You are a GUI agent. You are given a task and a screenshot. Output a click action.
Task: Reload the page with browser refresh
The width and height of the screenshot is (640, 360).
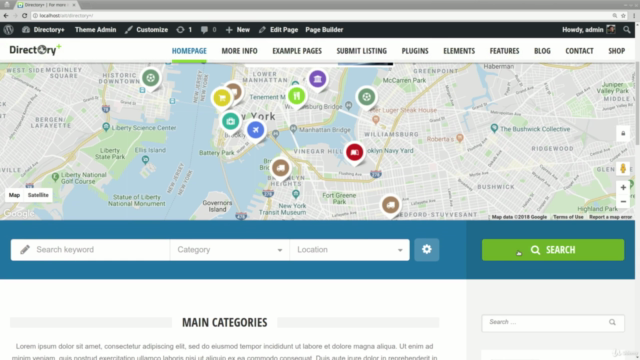coord(24,16)
